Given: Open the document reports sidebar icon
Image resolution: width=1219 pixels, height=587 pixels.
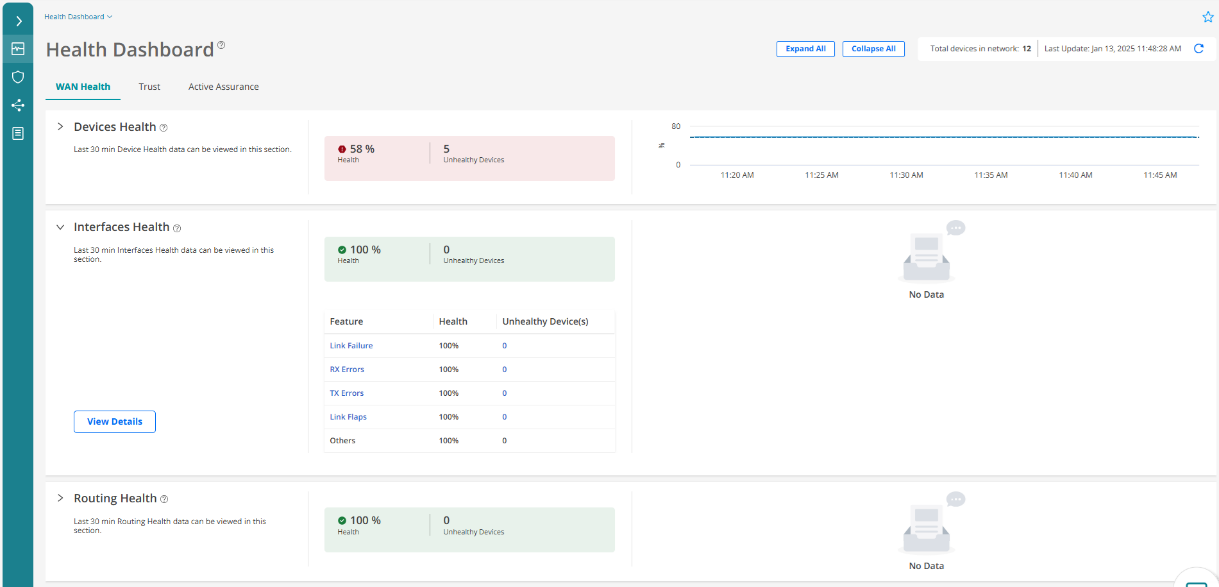Looking at the screenshot, I should [18, 133].
